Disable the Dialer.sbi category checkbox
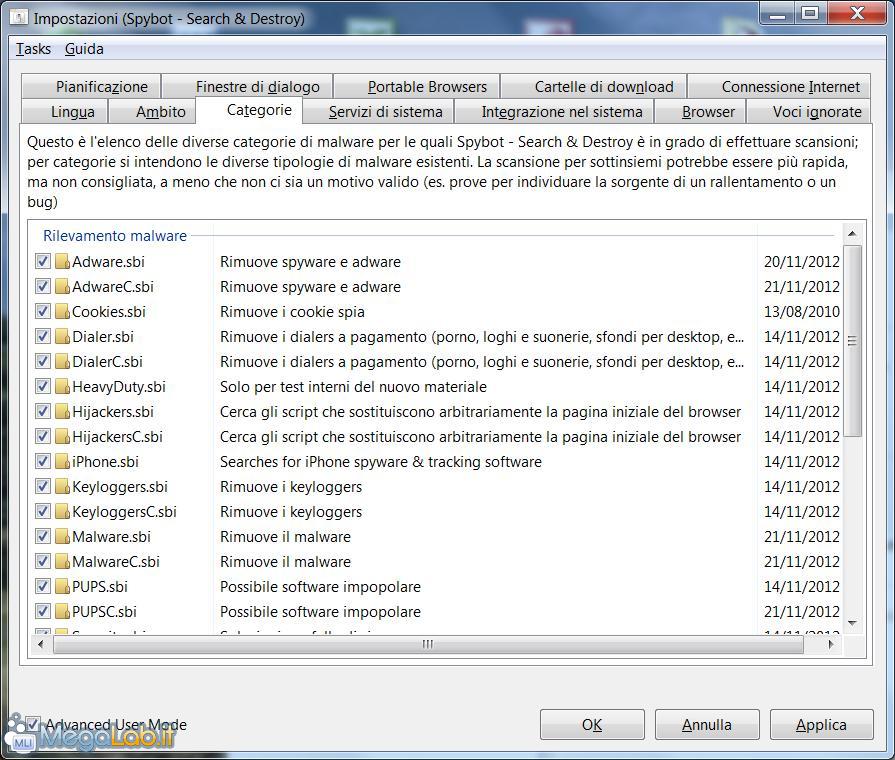This screenshot has height=760, width=895. point(43,336)
